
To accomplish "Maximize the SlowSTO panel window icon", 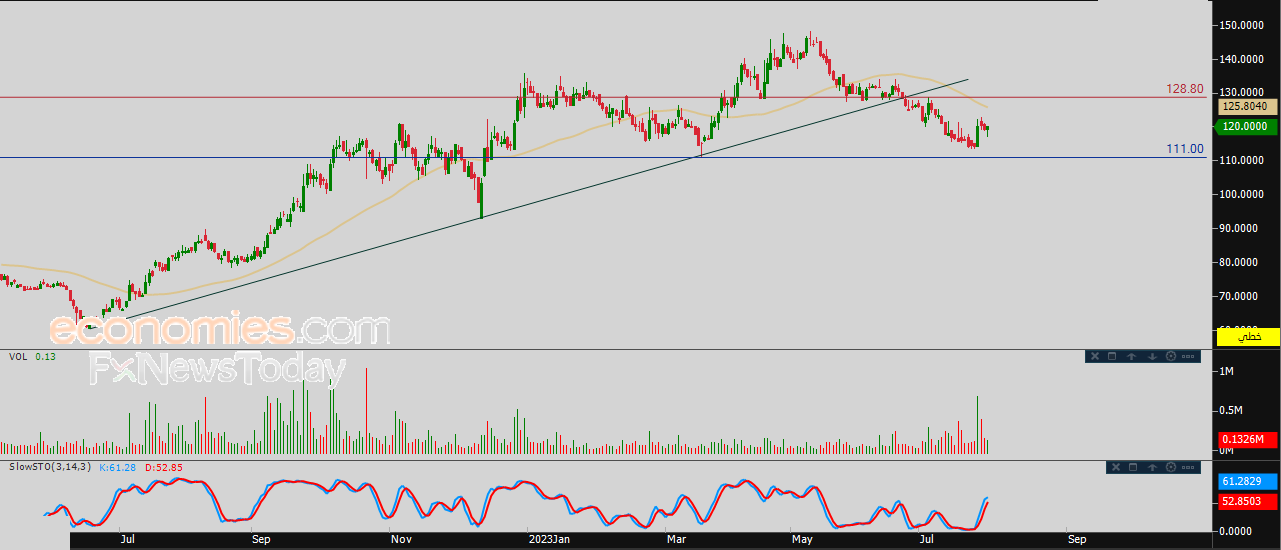I will (x=1133, y=467).
